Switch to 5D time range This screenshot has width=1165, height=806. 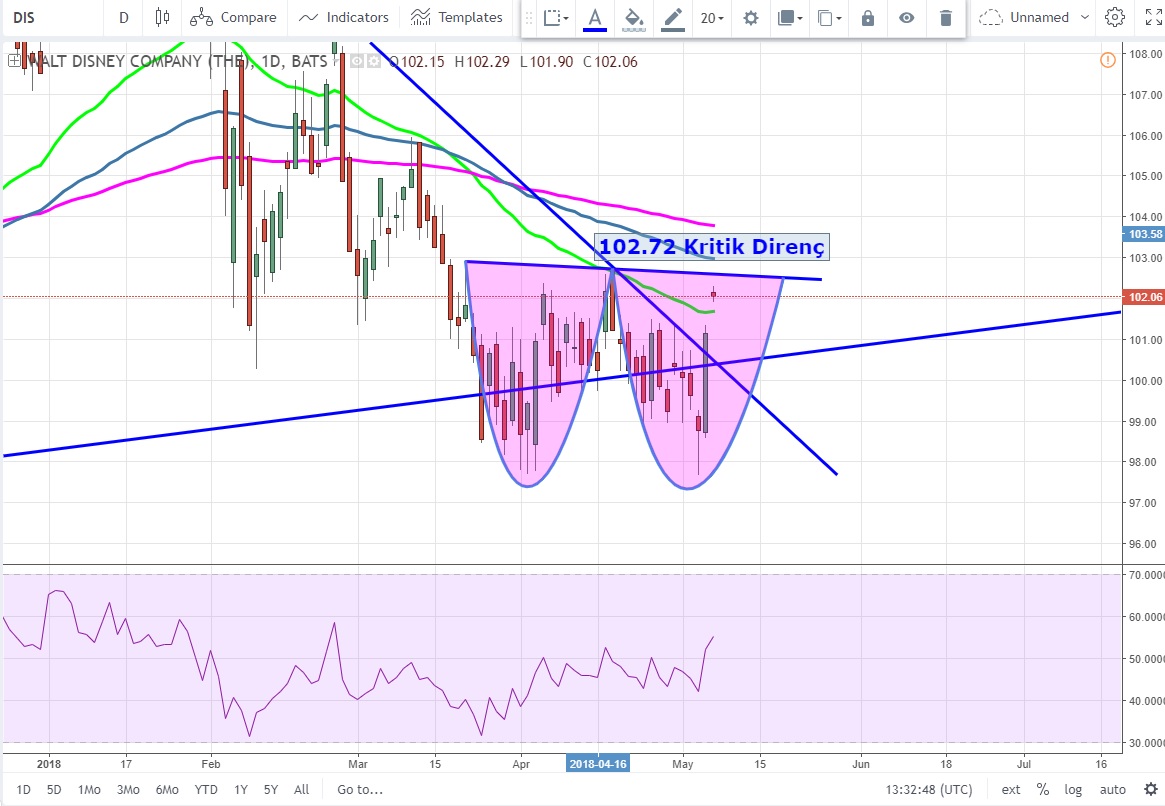tap(54, 790)
